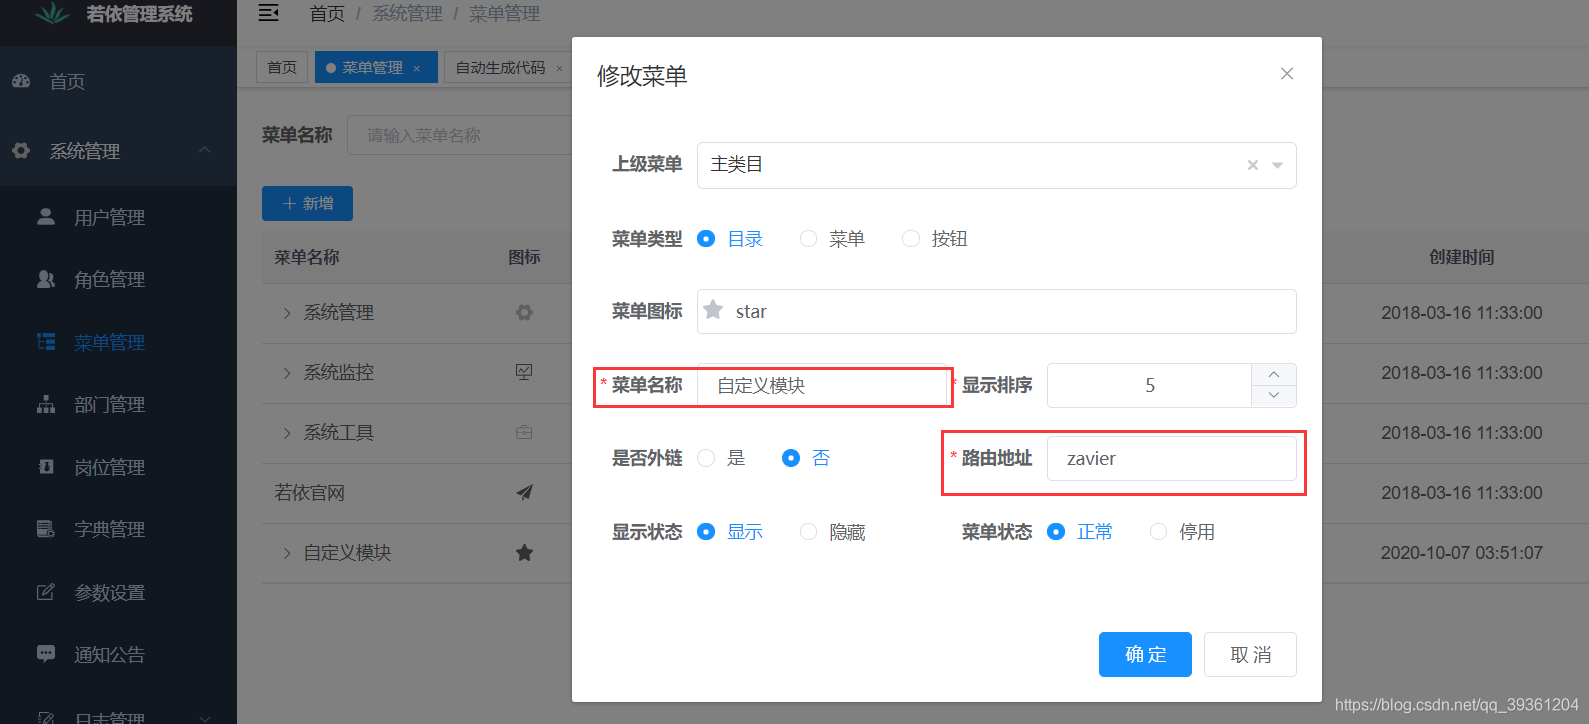1589x724 pixels.
Task: Open 首页 in the sidebar
Action: click(x=118, y=81)
